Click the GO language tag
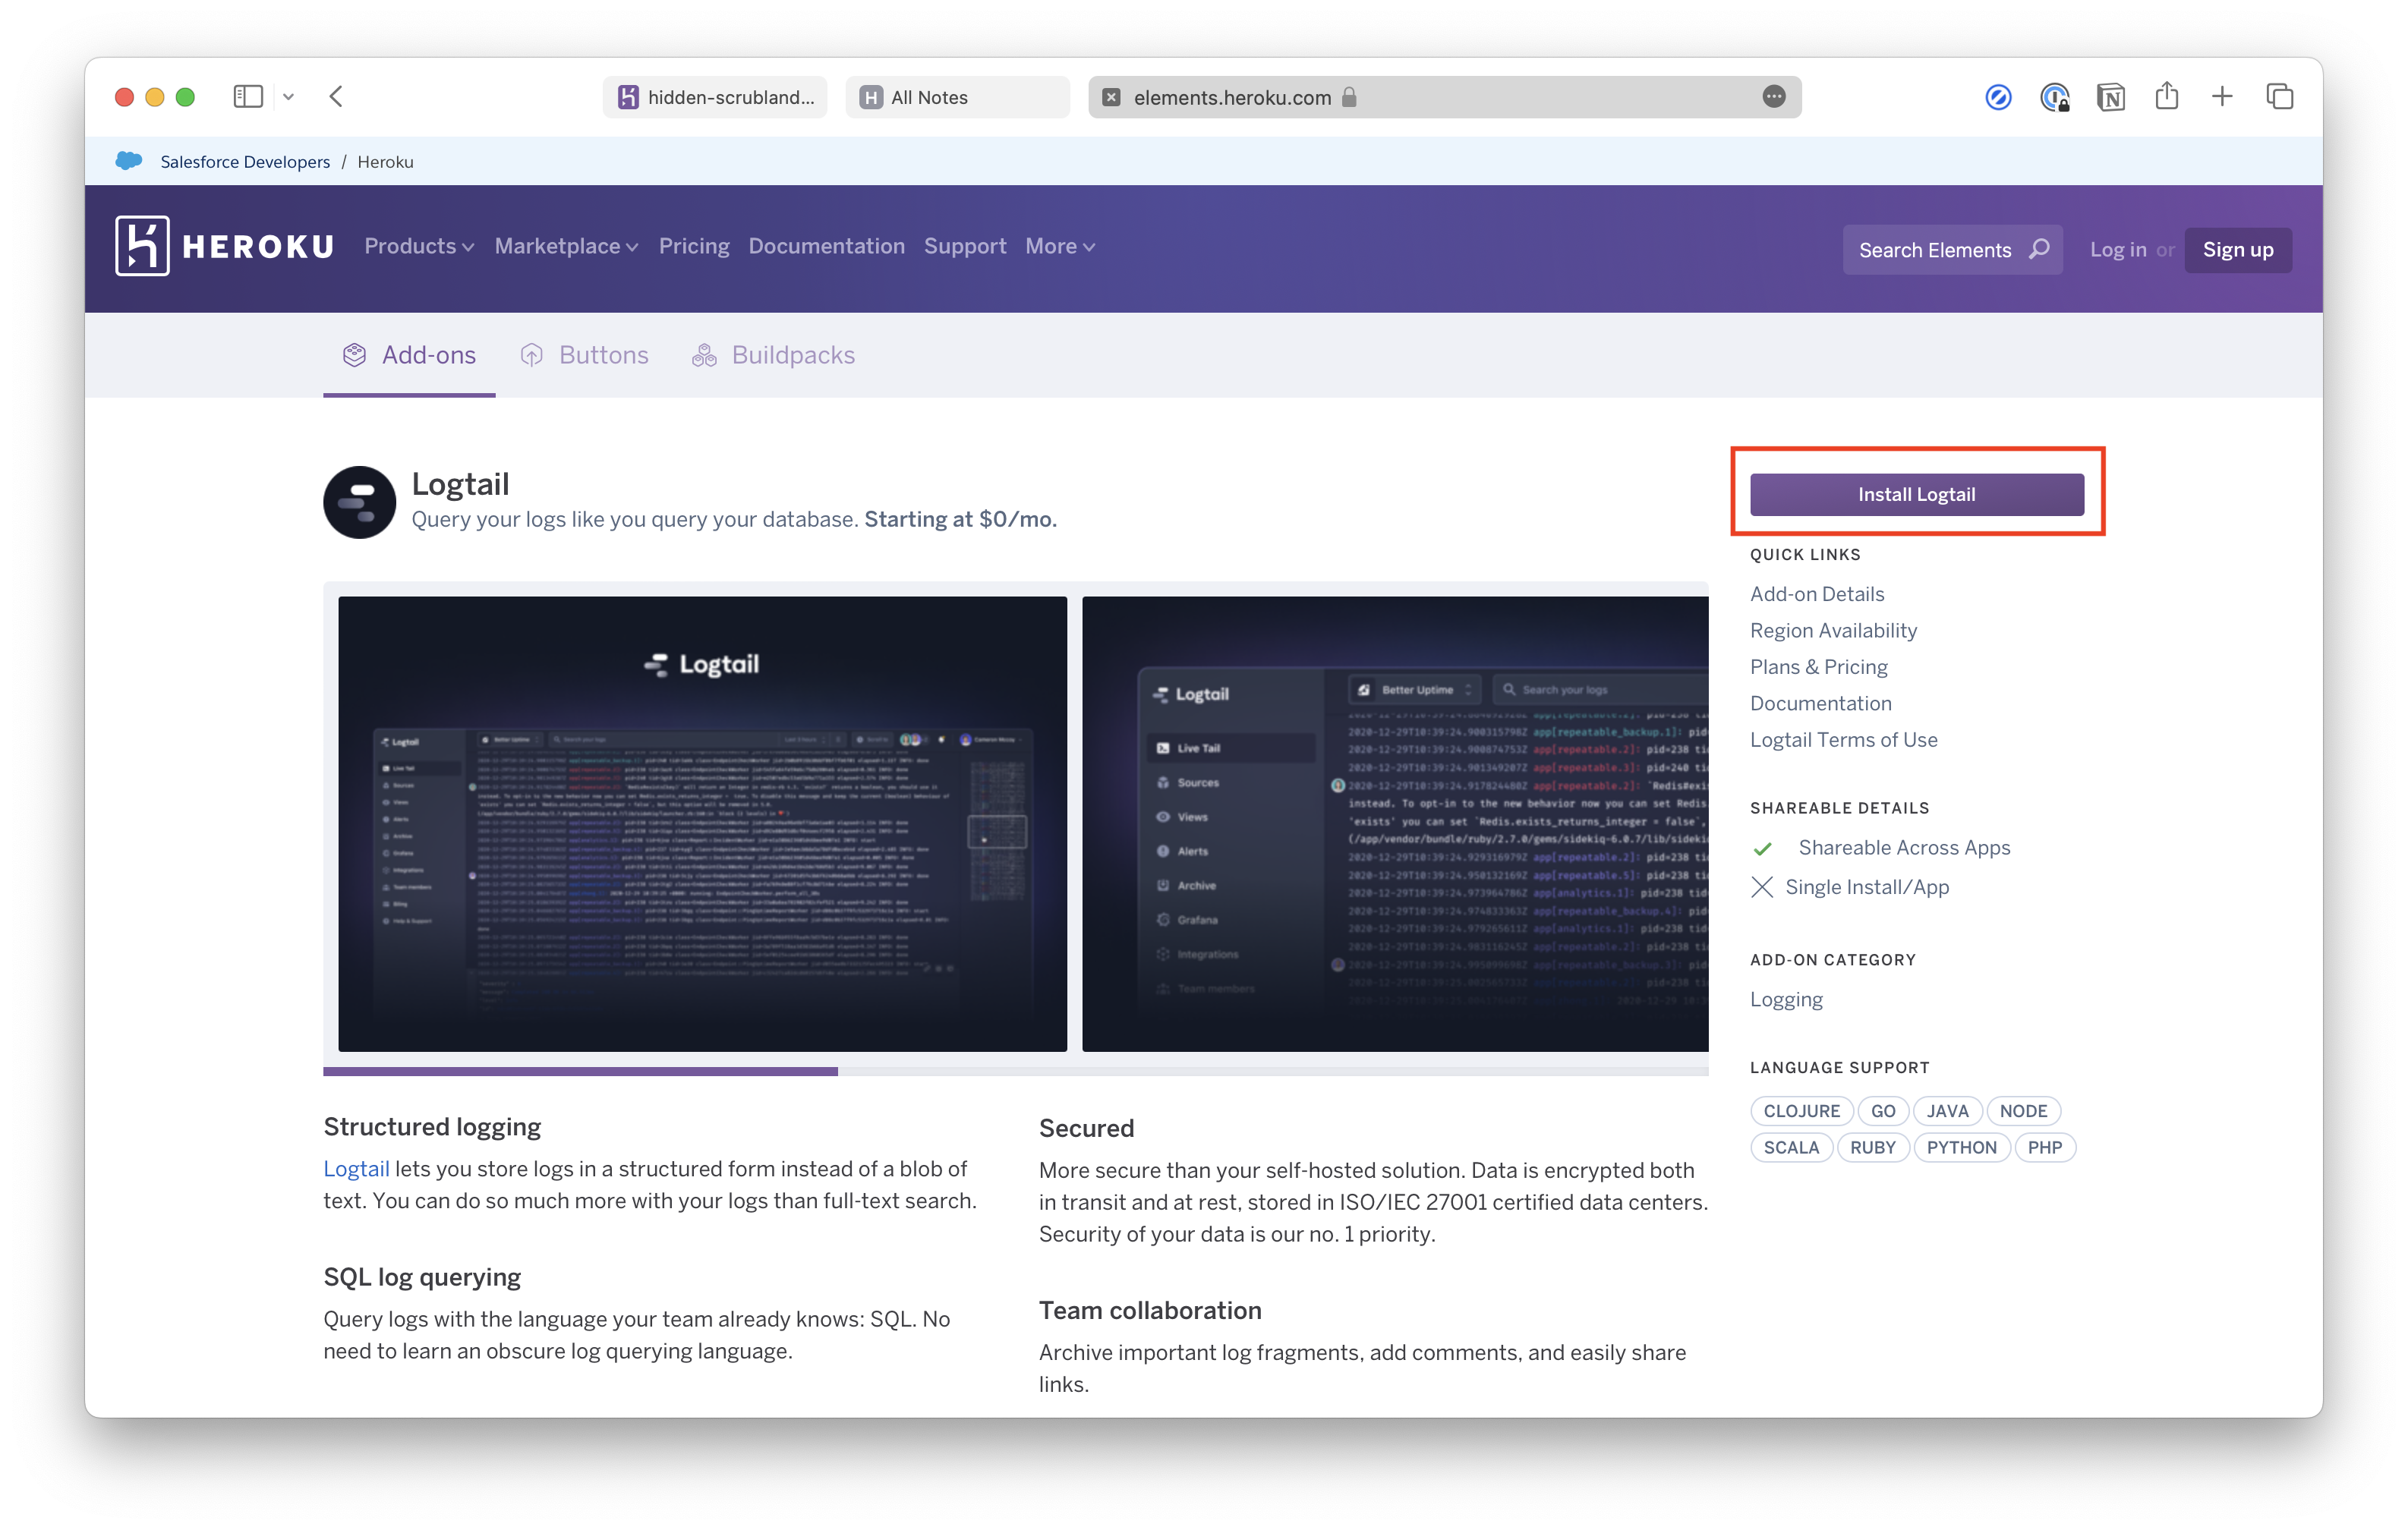 click(1883, 1111)
